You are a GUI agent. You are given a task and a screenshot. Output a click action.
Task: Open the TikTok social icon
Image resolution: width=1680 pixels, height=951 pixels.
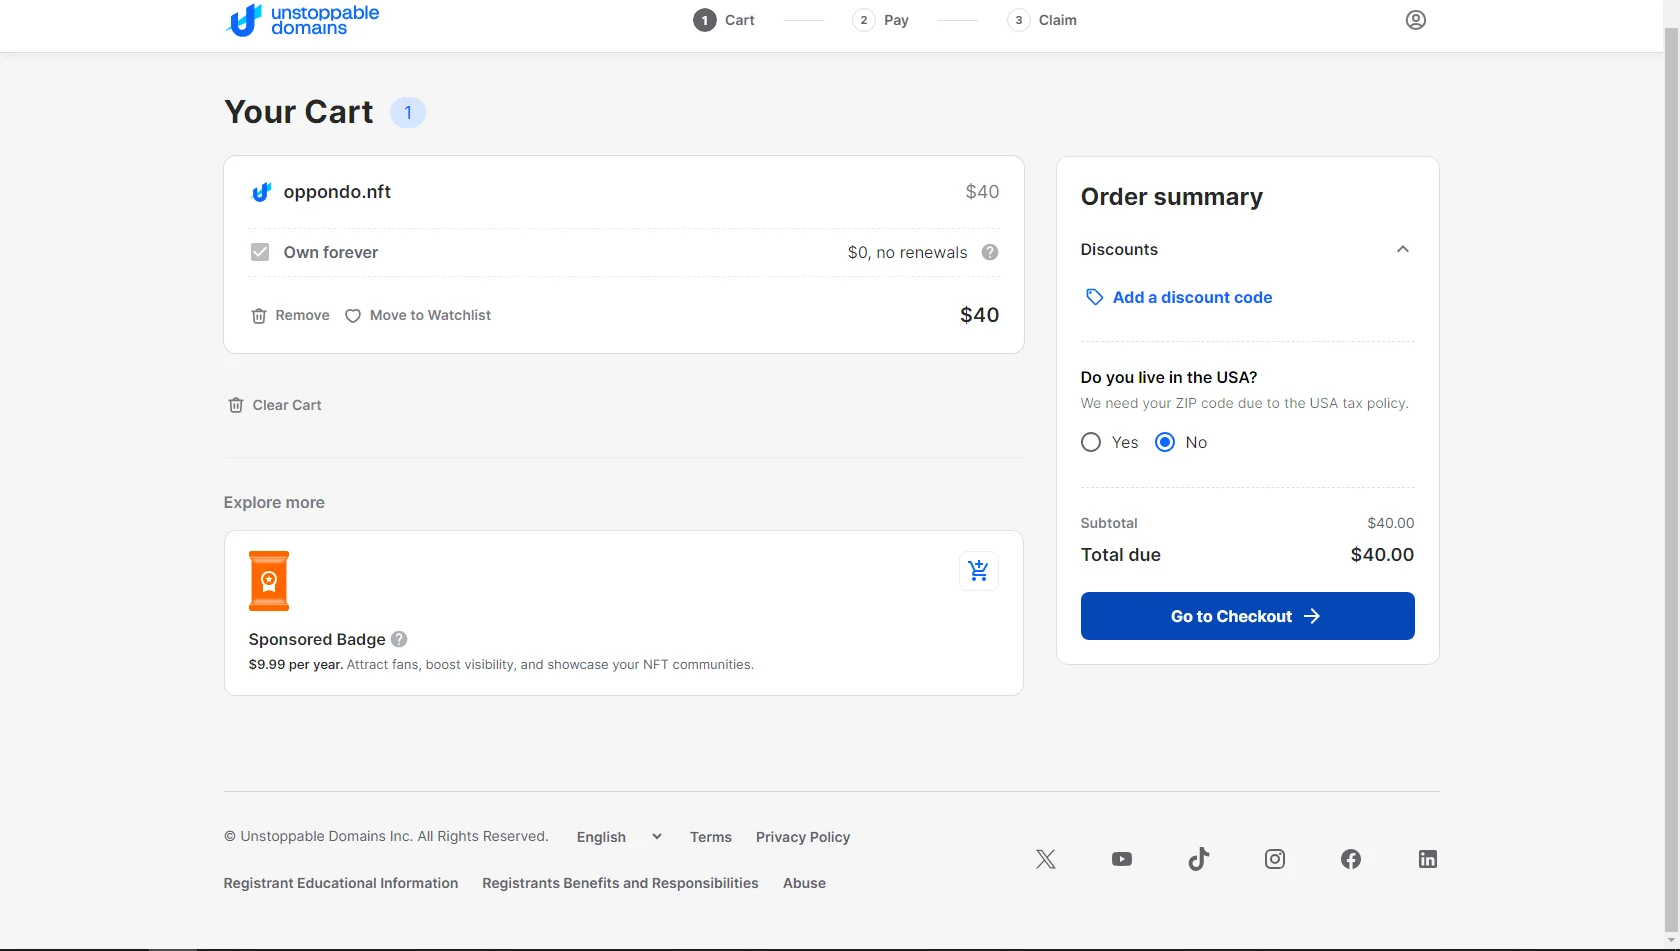coord(1198,859)
